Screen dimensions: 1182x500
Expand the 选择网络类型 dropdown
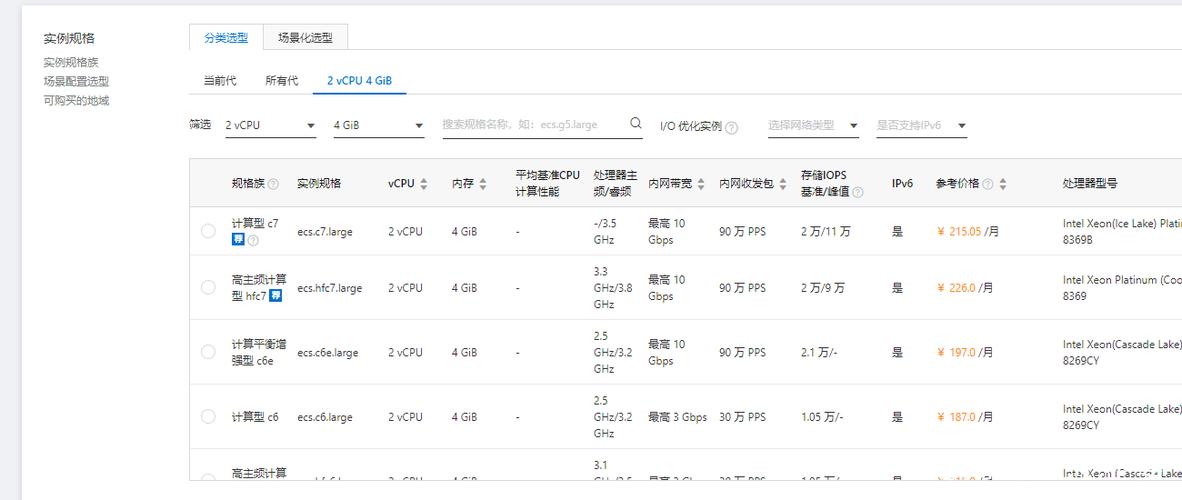(x=813, y=126)
